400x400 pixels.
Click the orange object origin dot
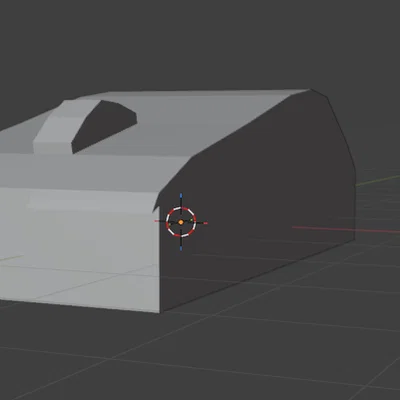(181, 222)
